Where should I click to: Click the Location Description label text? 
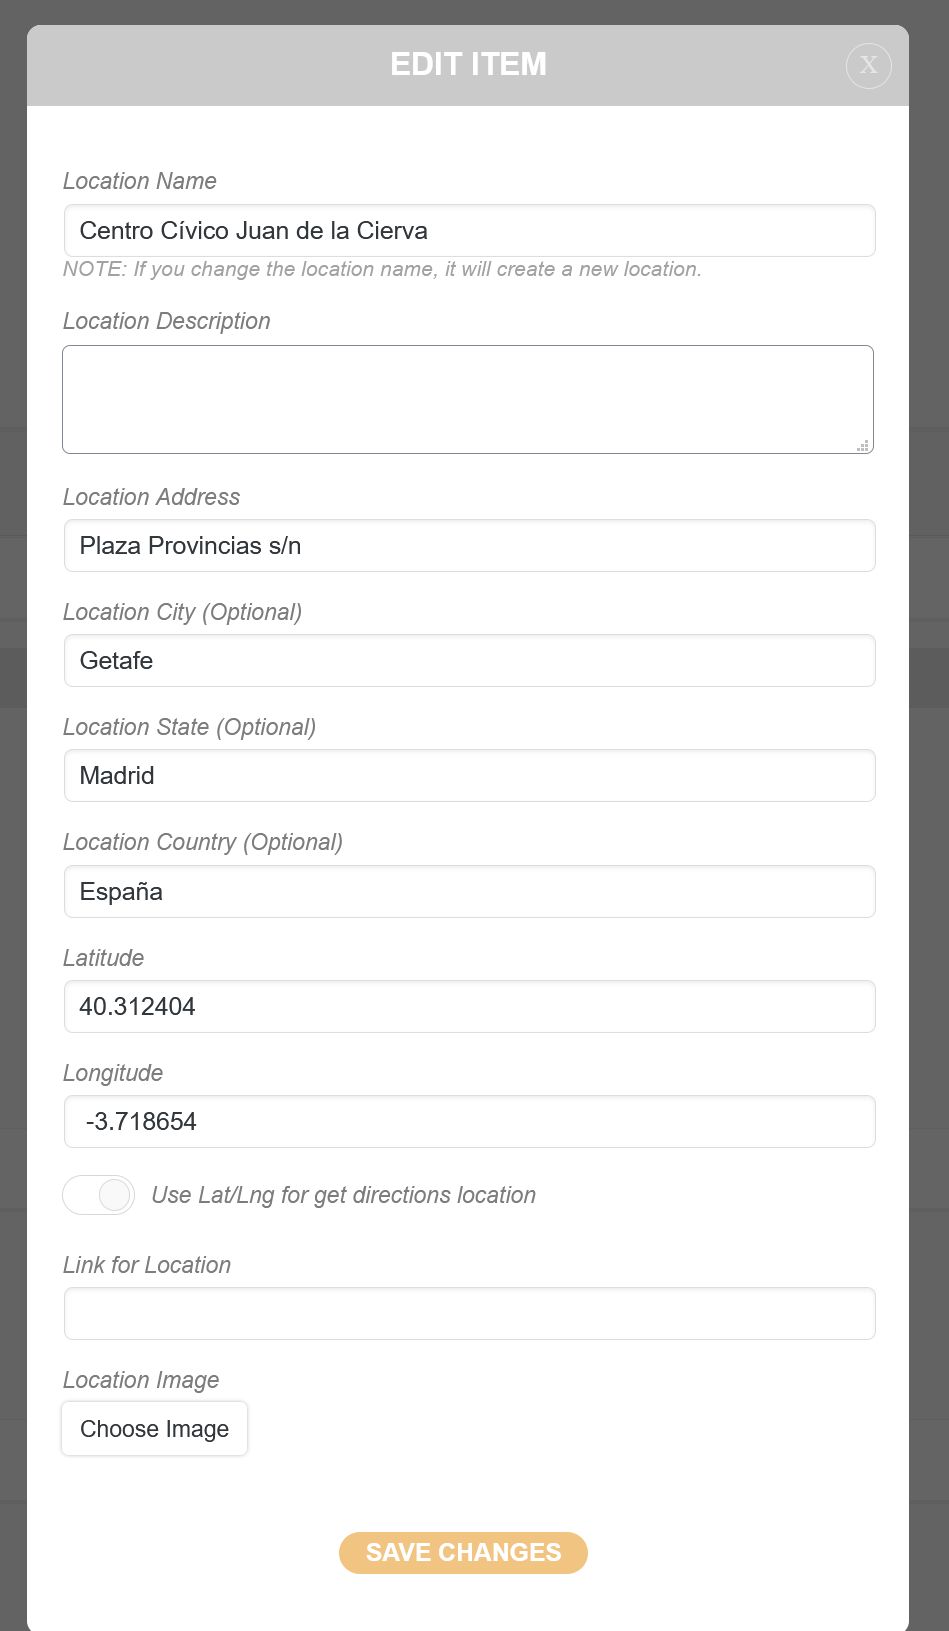[167, 321]
